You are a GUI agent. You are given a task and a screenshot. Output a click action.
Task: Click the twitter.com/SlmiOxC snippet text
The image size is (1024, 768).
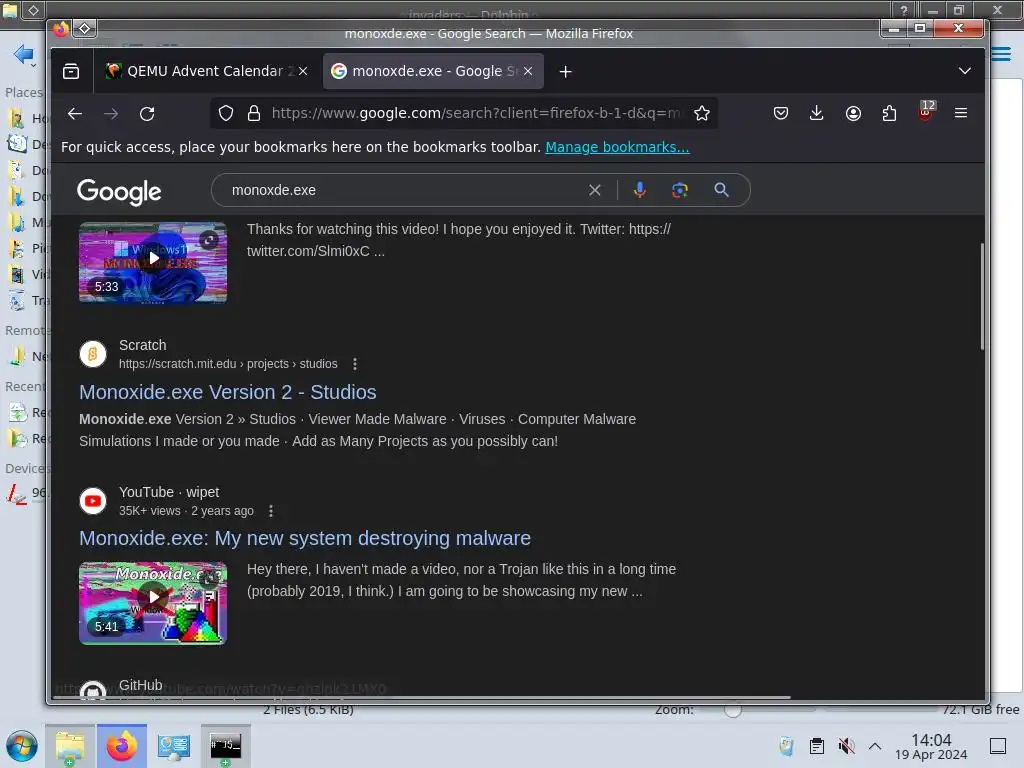316,251
